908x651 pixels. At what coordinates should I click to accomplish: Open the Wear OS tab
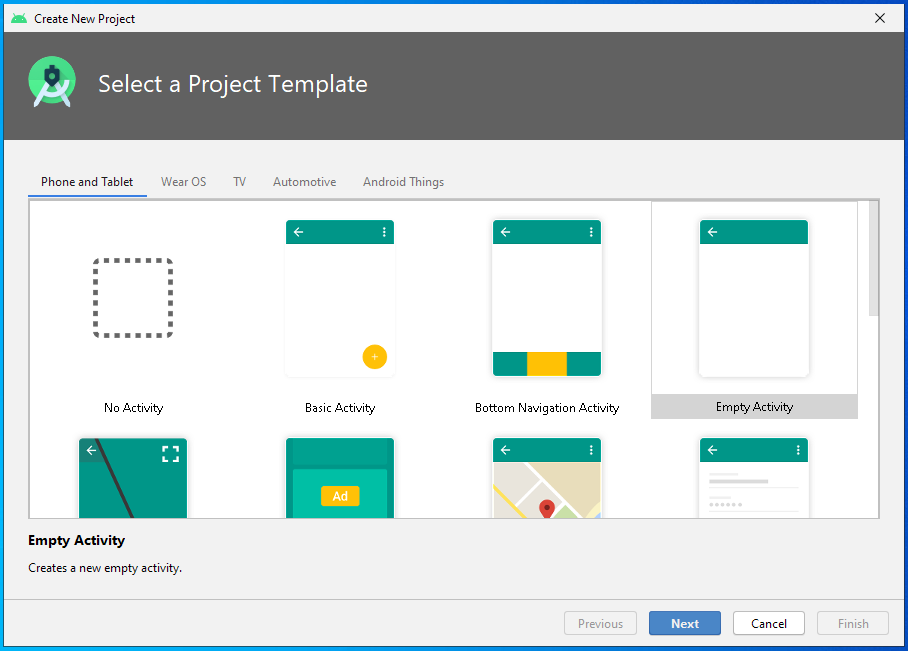[183, 182]
